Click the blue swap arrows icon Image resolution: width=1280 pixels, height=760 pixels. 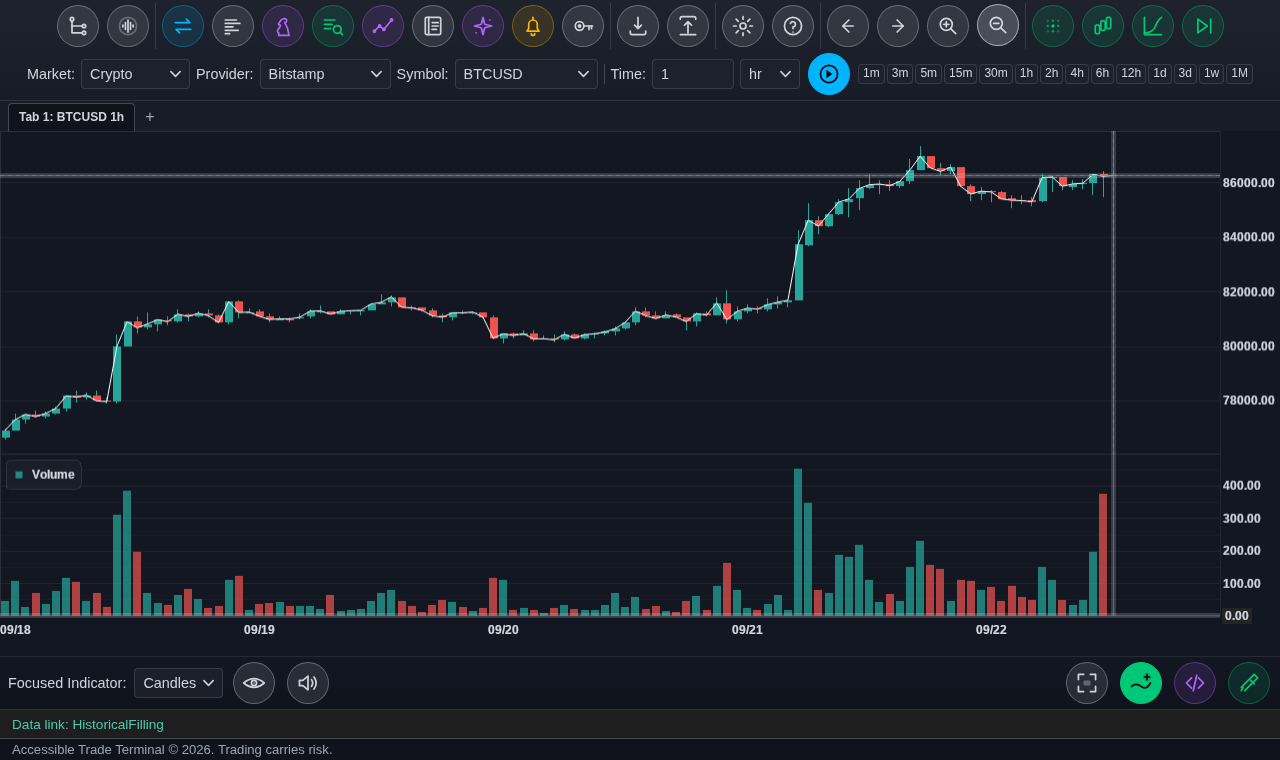coord(183,26)
